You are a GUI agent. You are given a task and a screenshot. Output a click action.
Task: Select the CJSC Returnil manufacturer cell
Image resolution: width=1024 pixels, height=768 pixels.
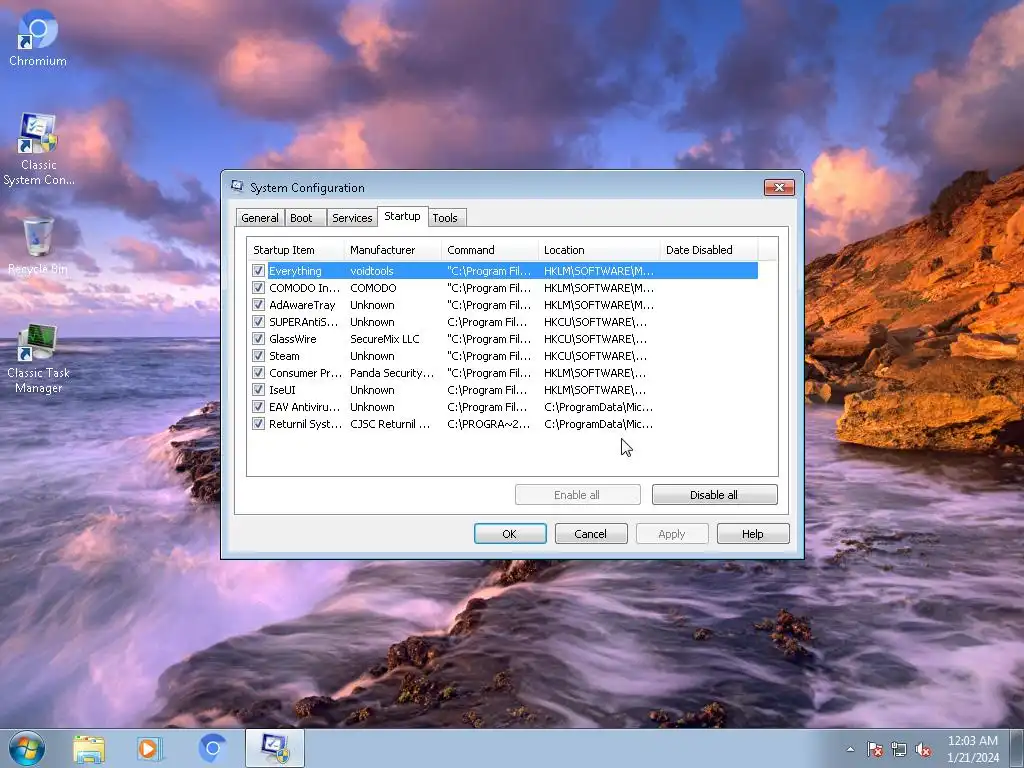tap(390, 423)
